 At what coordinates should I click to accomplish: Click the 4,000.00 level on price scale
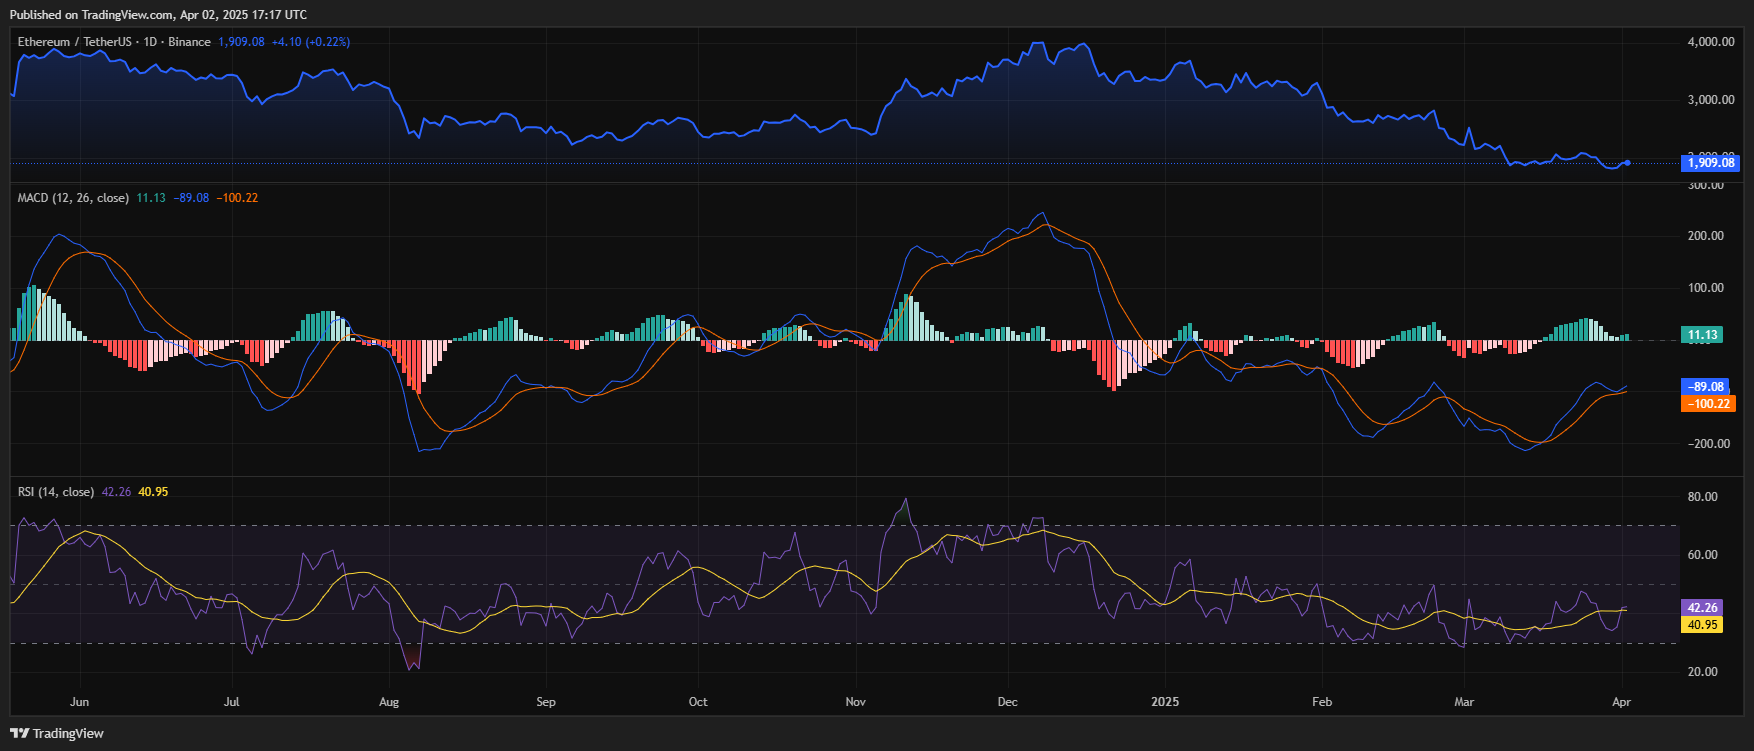[1710, 42]
